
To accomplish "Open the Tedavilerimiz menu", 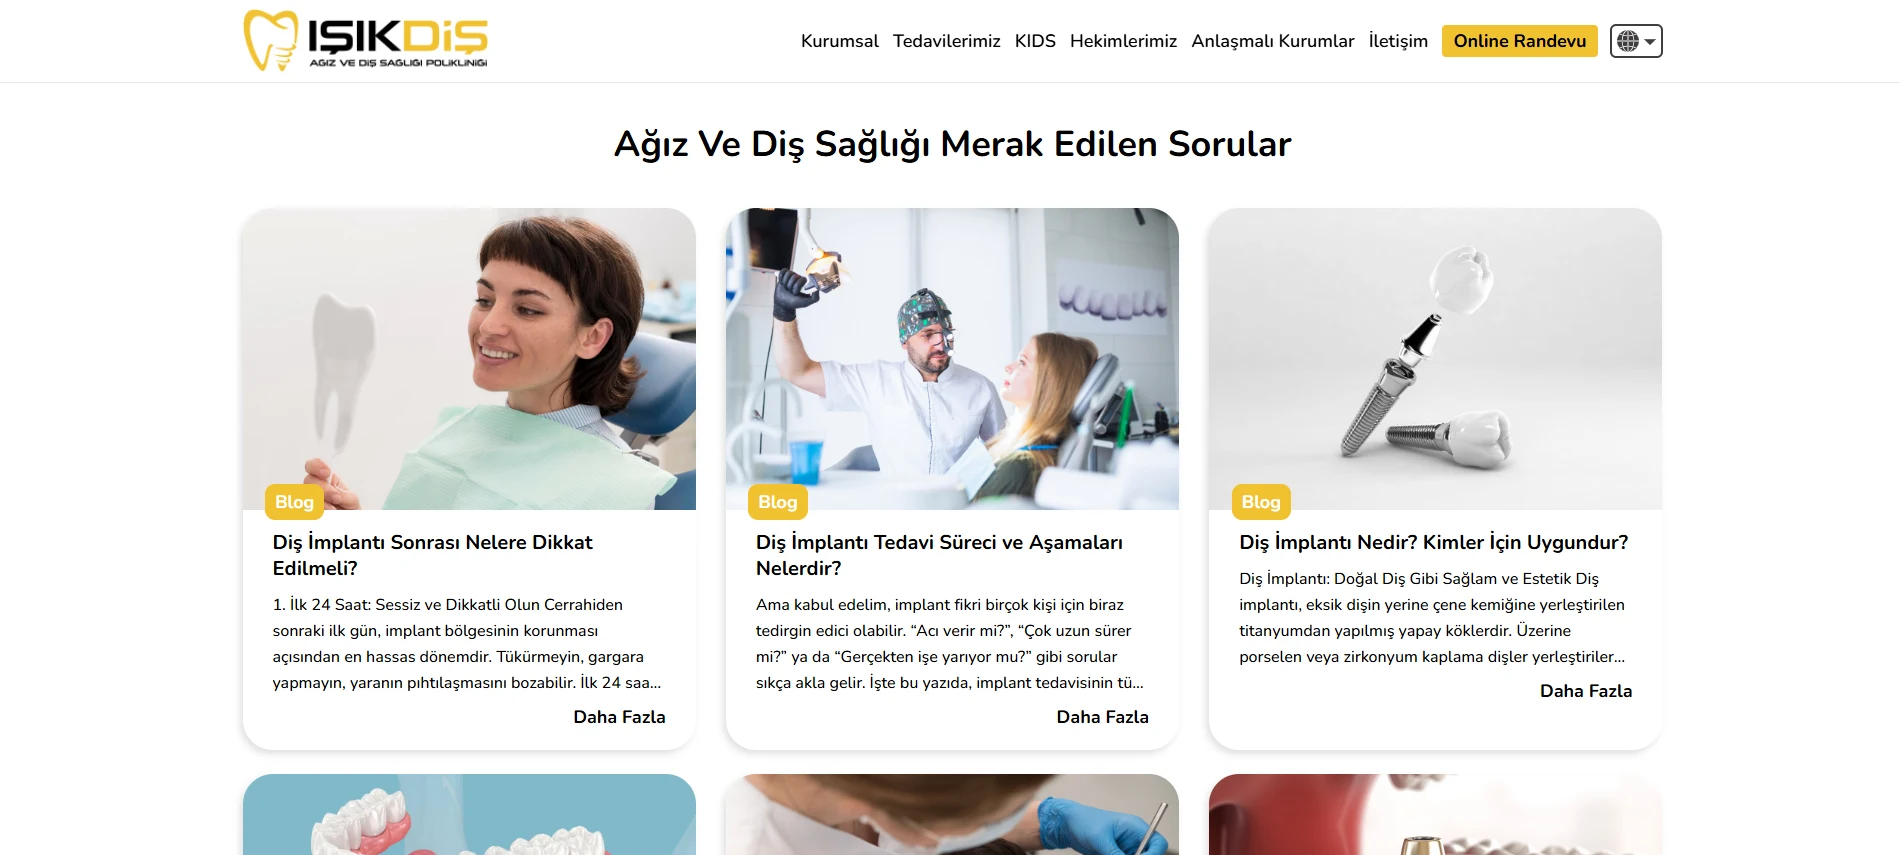I will click(x=946, y=41).
